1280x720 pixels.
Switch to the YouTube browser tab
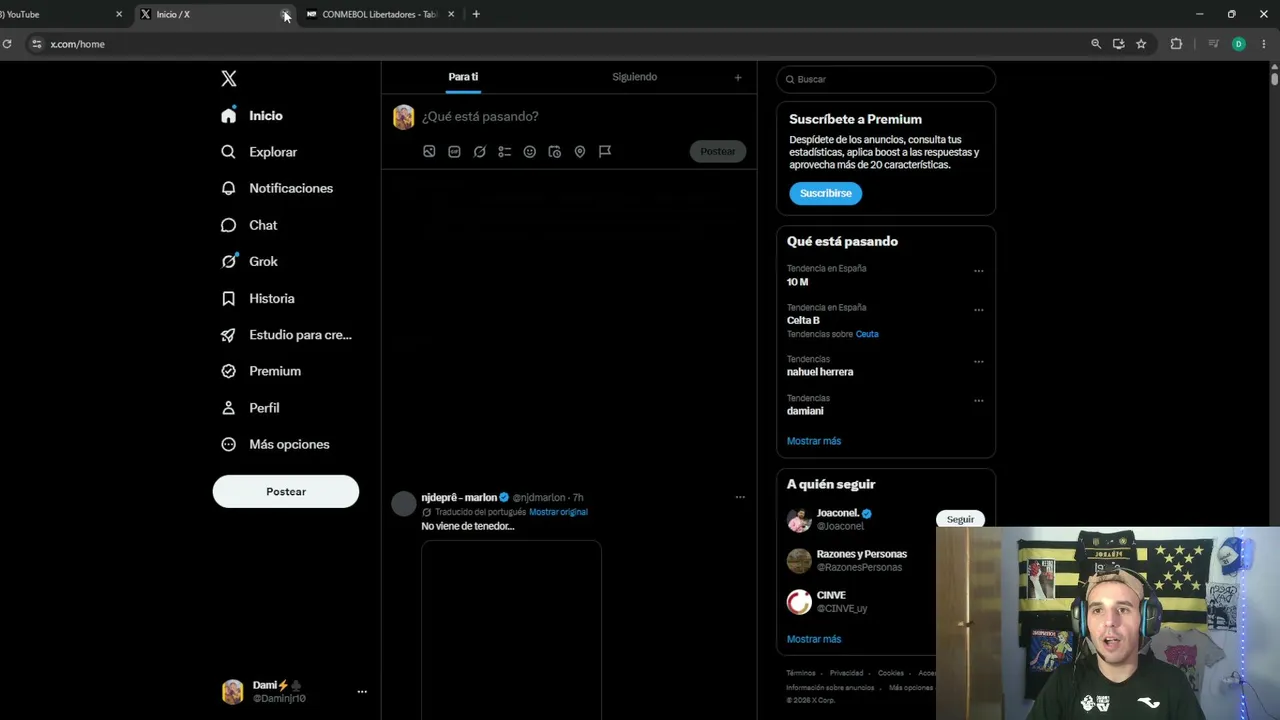(60, 14)
